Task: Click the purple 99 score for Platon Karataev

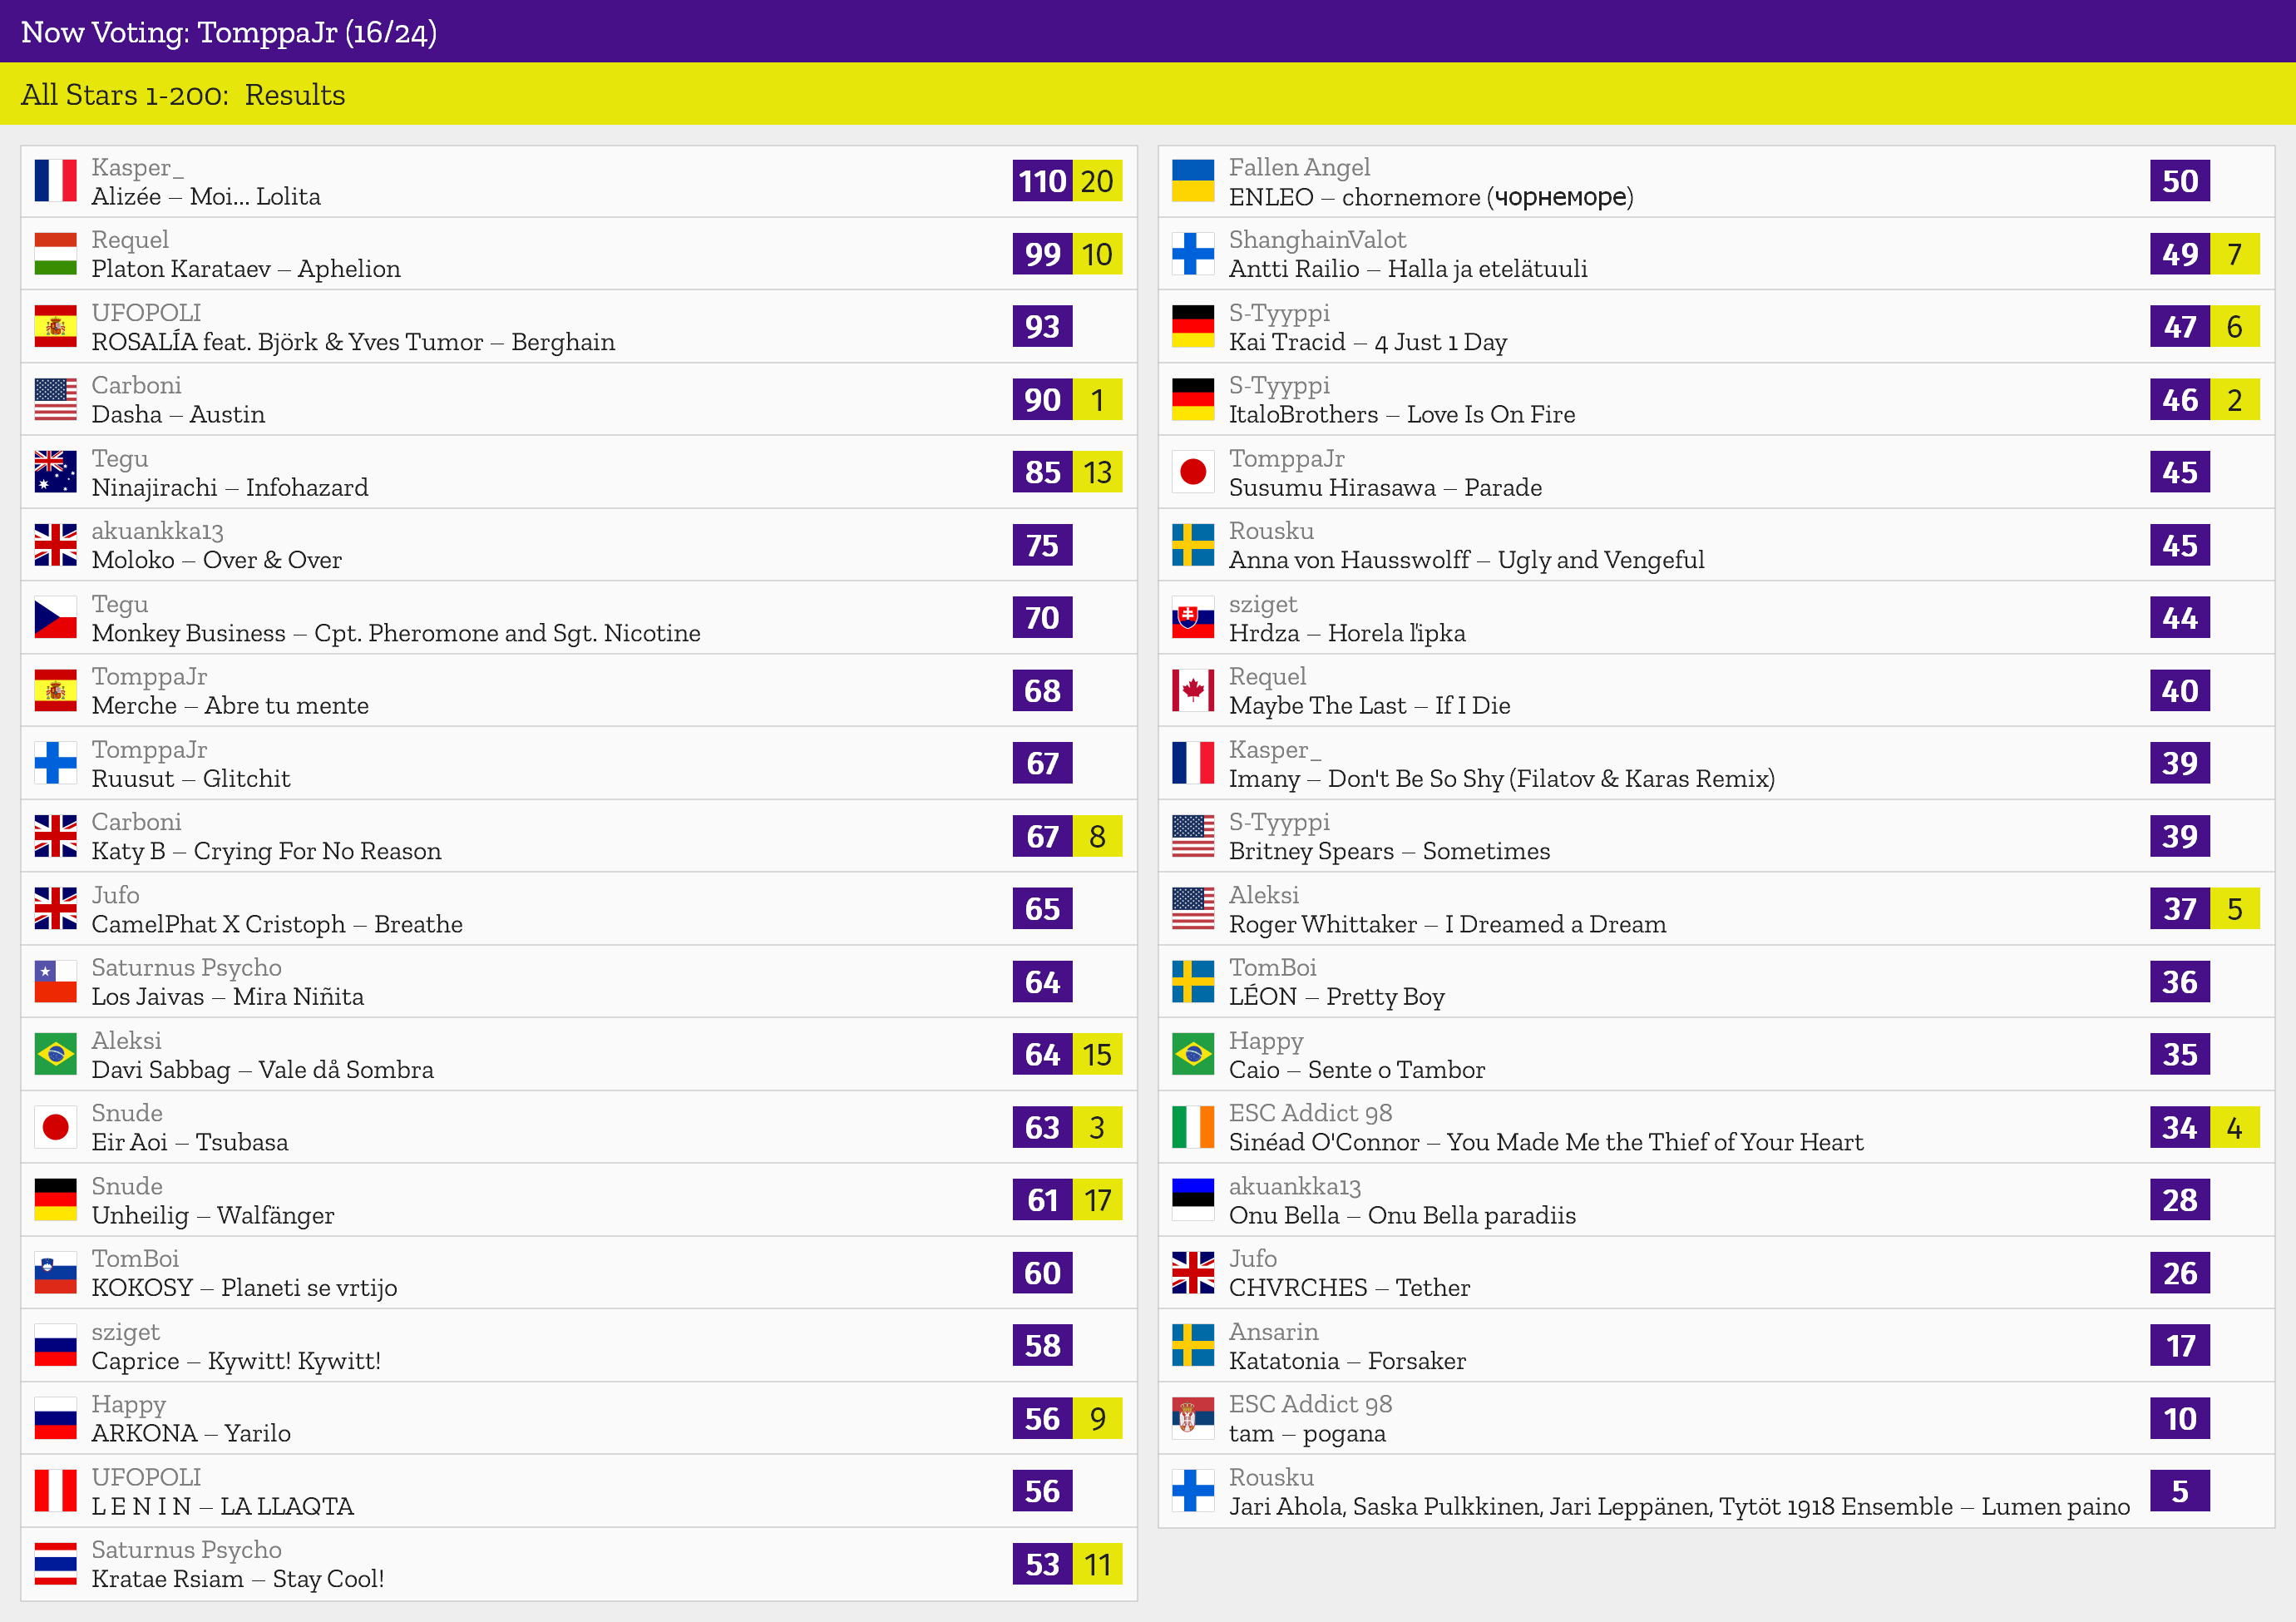Action: 1043,254
